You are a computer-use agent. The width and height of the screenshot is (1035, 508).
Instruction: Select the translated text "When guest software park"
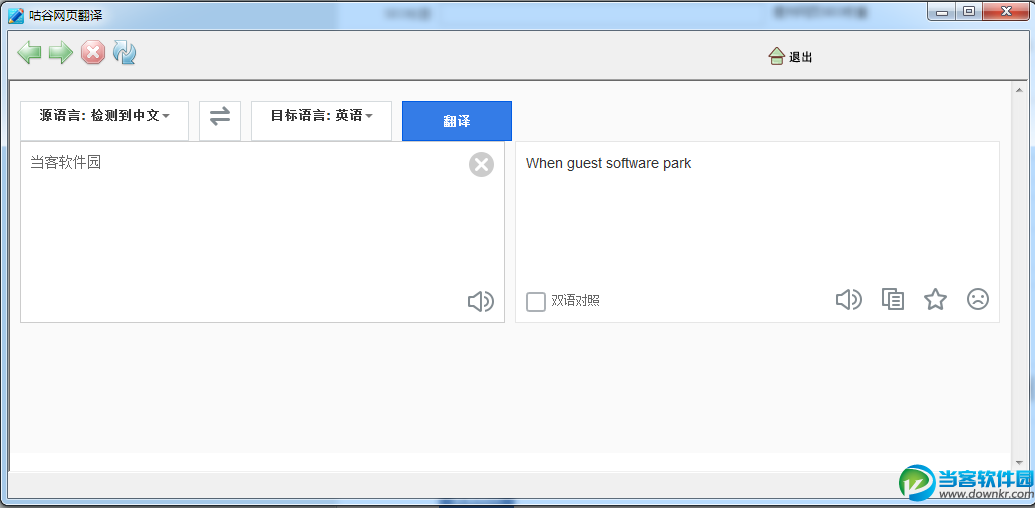608,164
